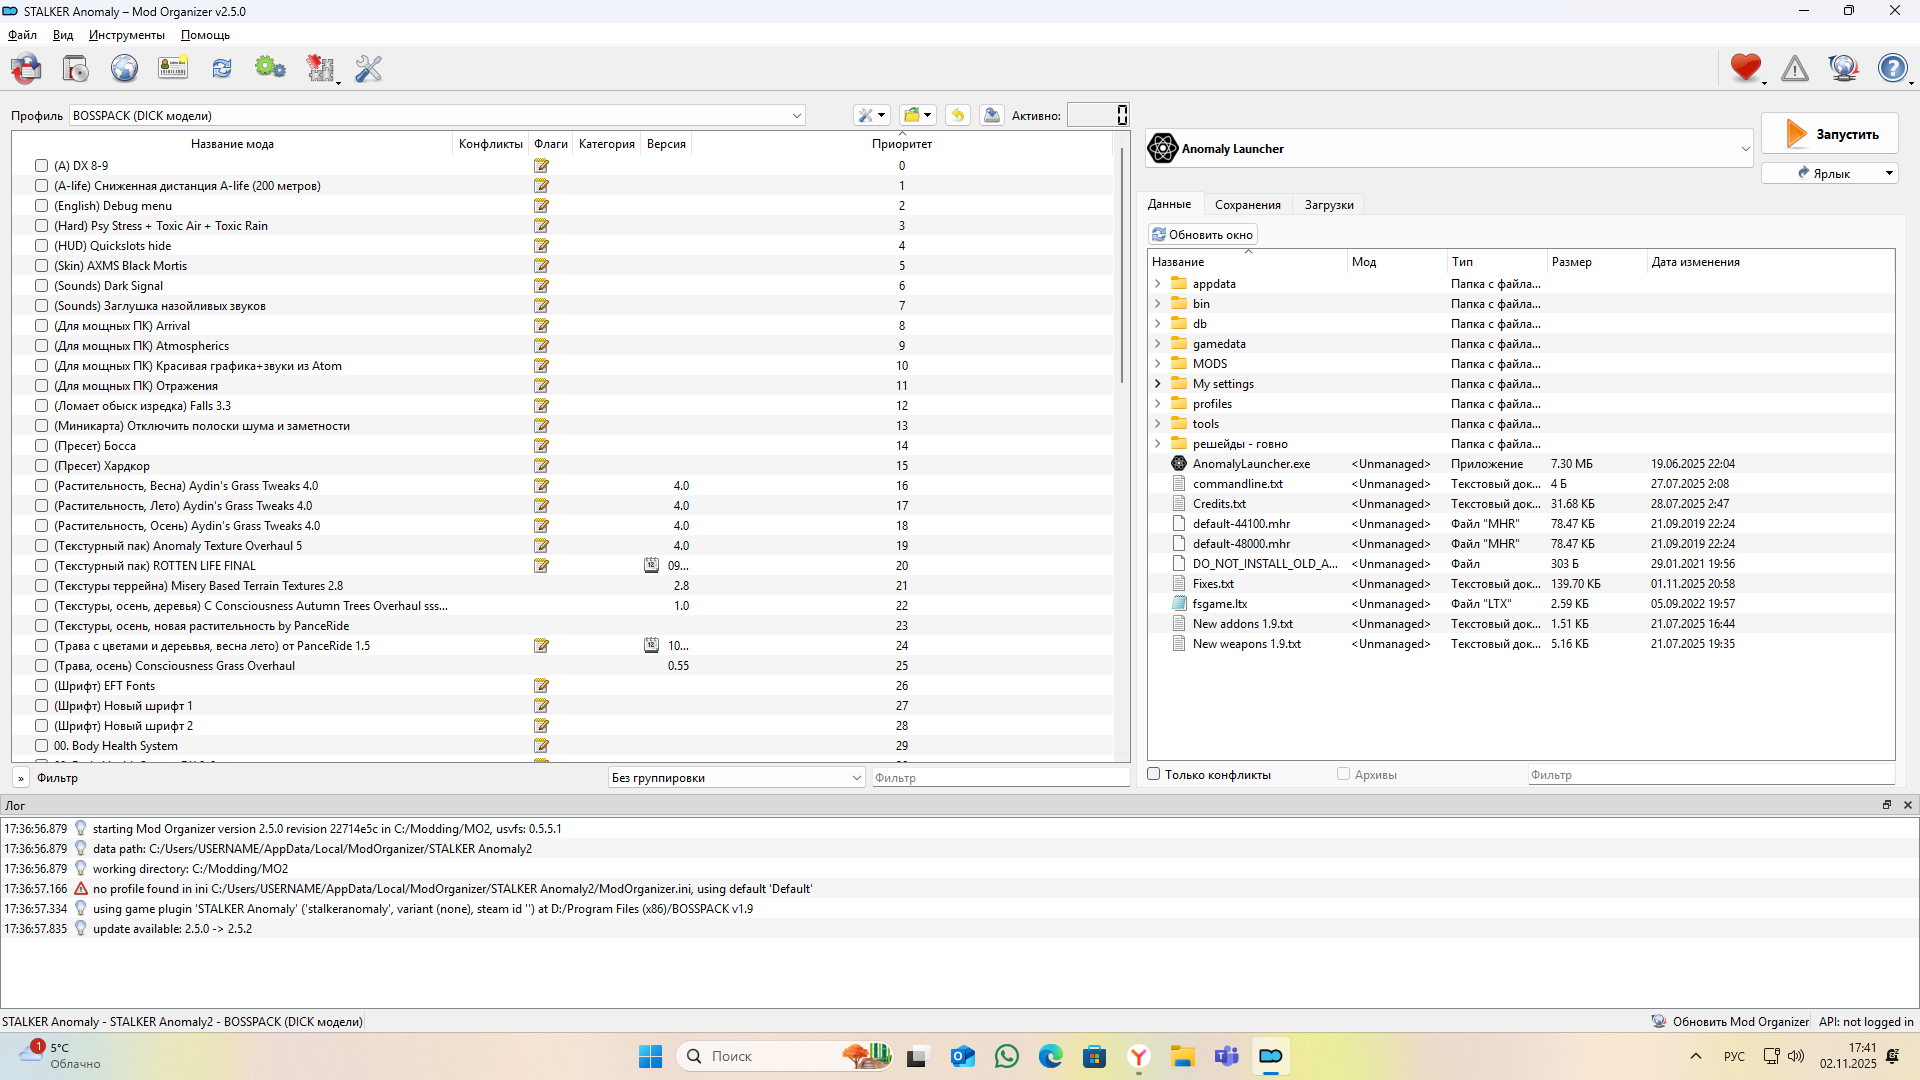This screenshot has height=1080, width=1920.
Task: Click the Change game instance icon
Action: click(27, 68)
